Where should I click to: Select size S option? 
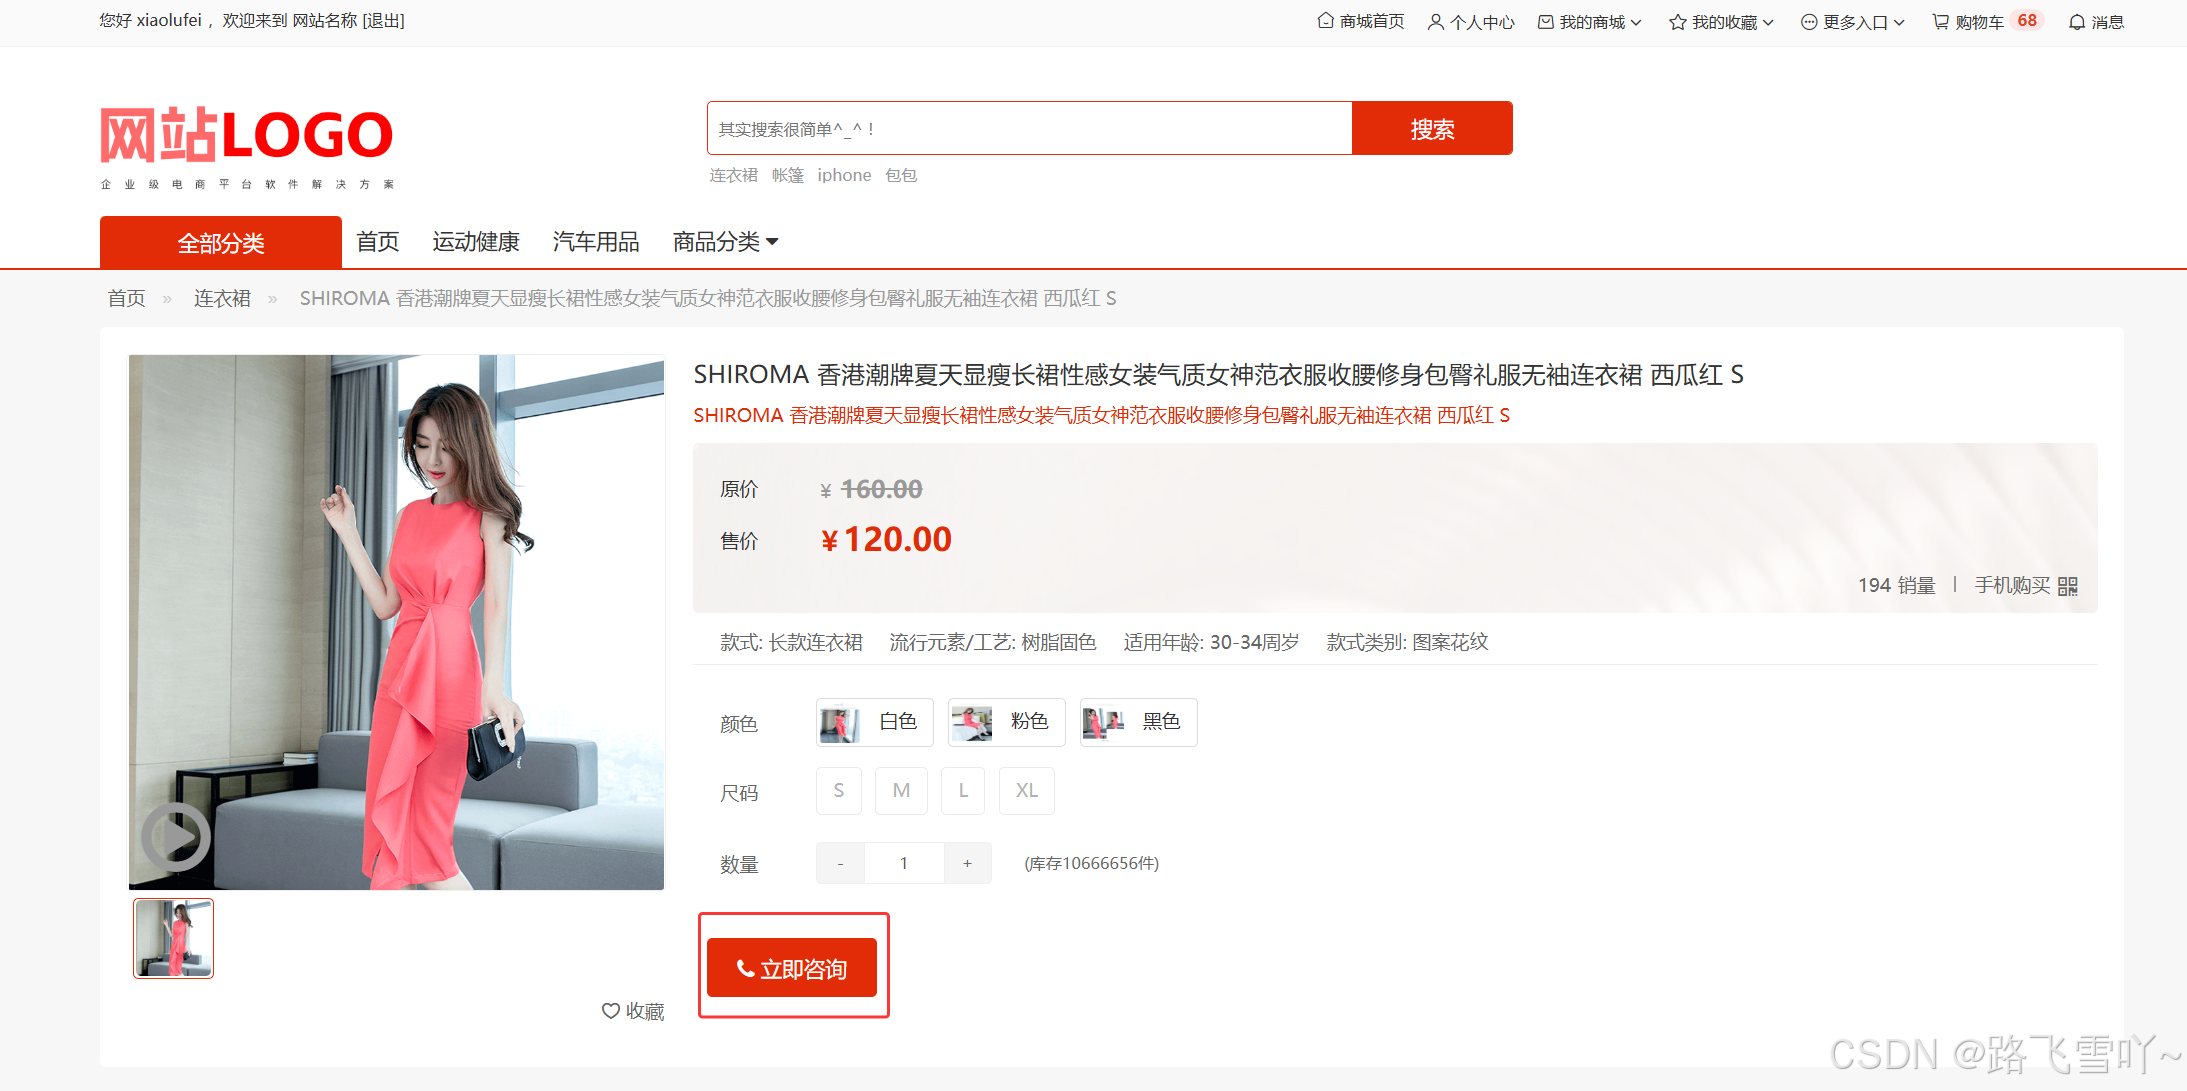click(839, 791)
